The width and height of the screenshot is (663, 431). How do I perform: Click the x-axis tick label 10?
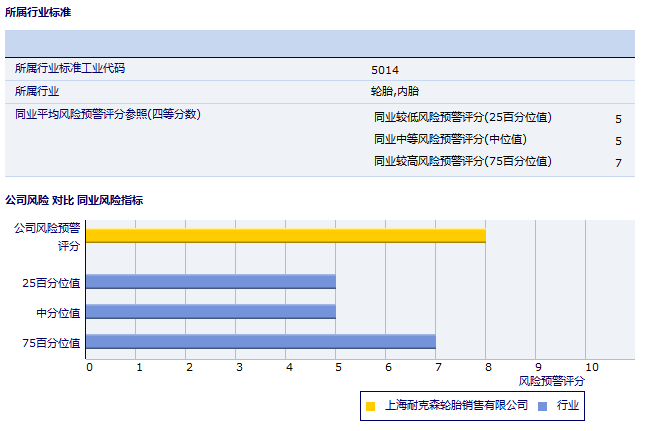[592, 368]
